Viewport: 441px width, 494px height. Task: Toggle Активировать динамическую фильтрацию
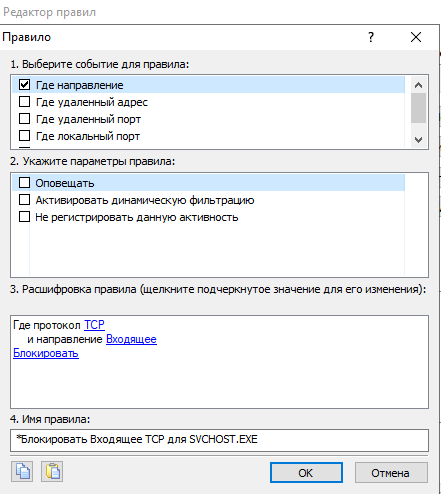tap(24, 200)
